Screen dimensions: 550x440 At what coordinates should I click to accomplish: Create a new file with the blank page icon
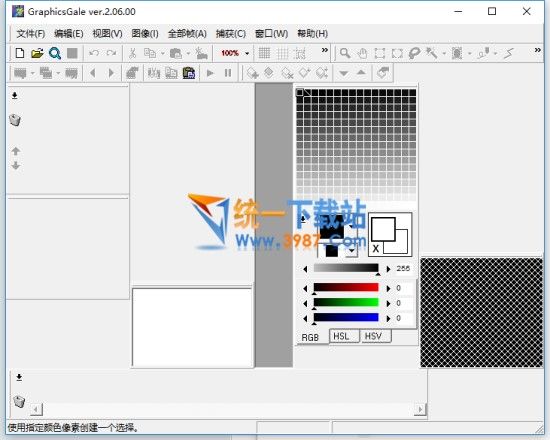coord(20,53)
